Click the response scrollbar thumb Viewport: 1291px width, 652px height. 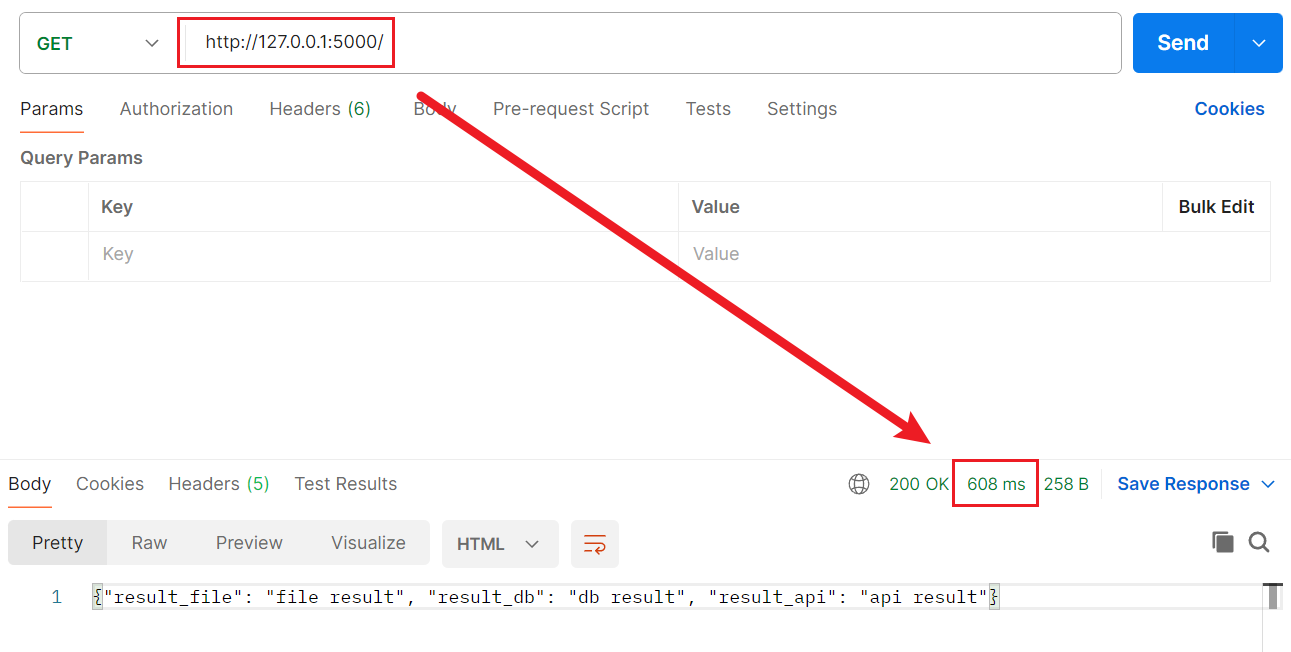tap(1273, 597)
